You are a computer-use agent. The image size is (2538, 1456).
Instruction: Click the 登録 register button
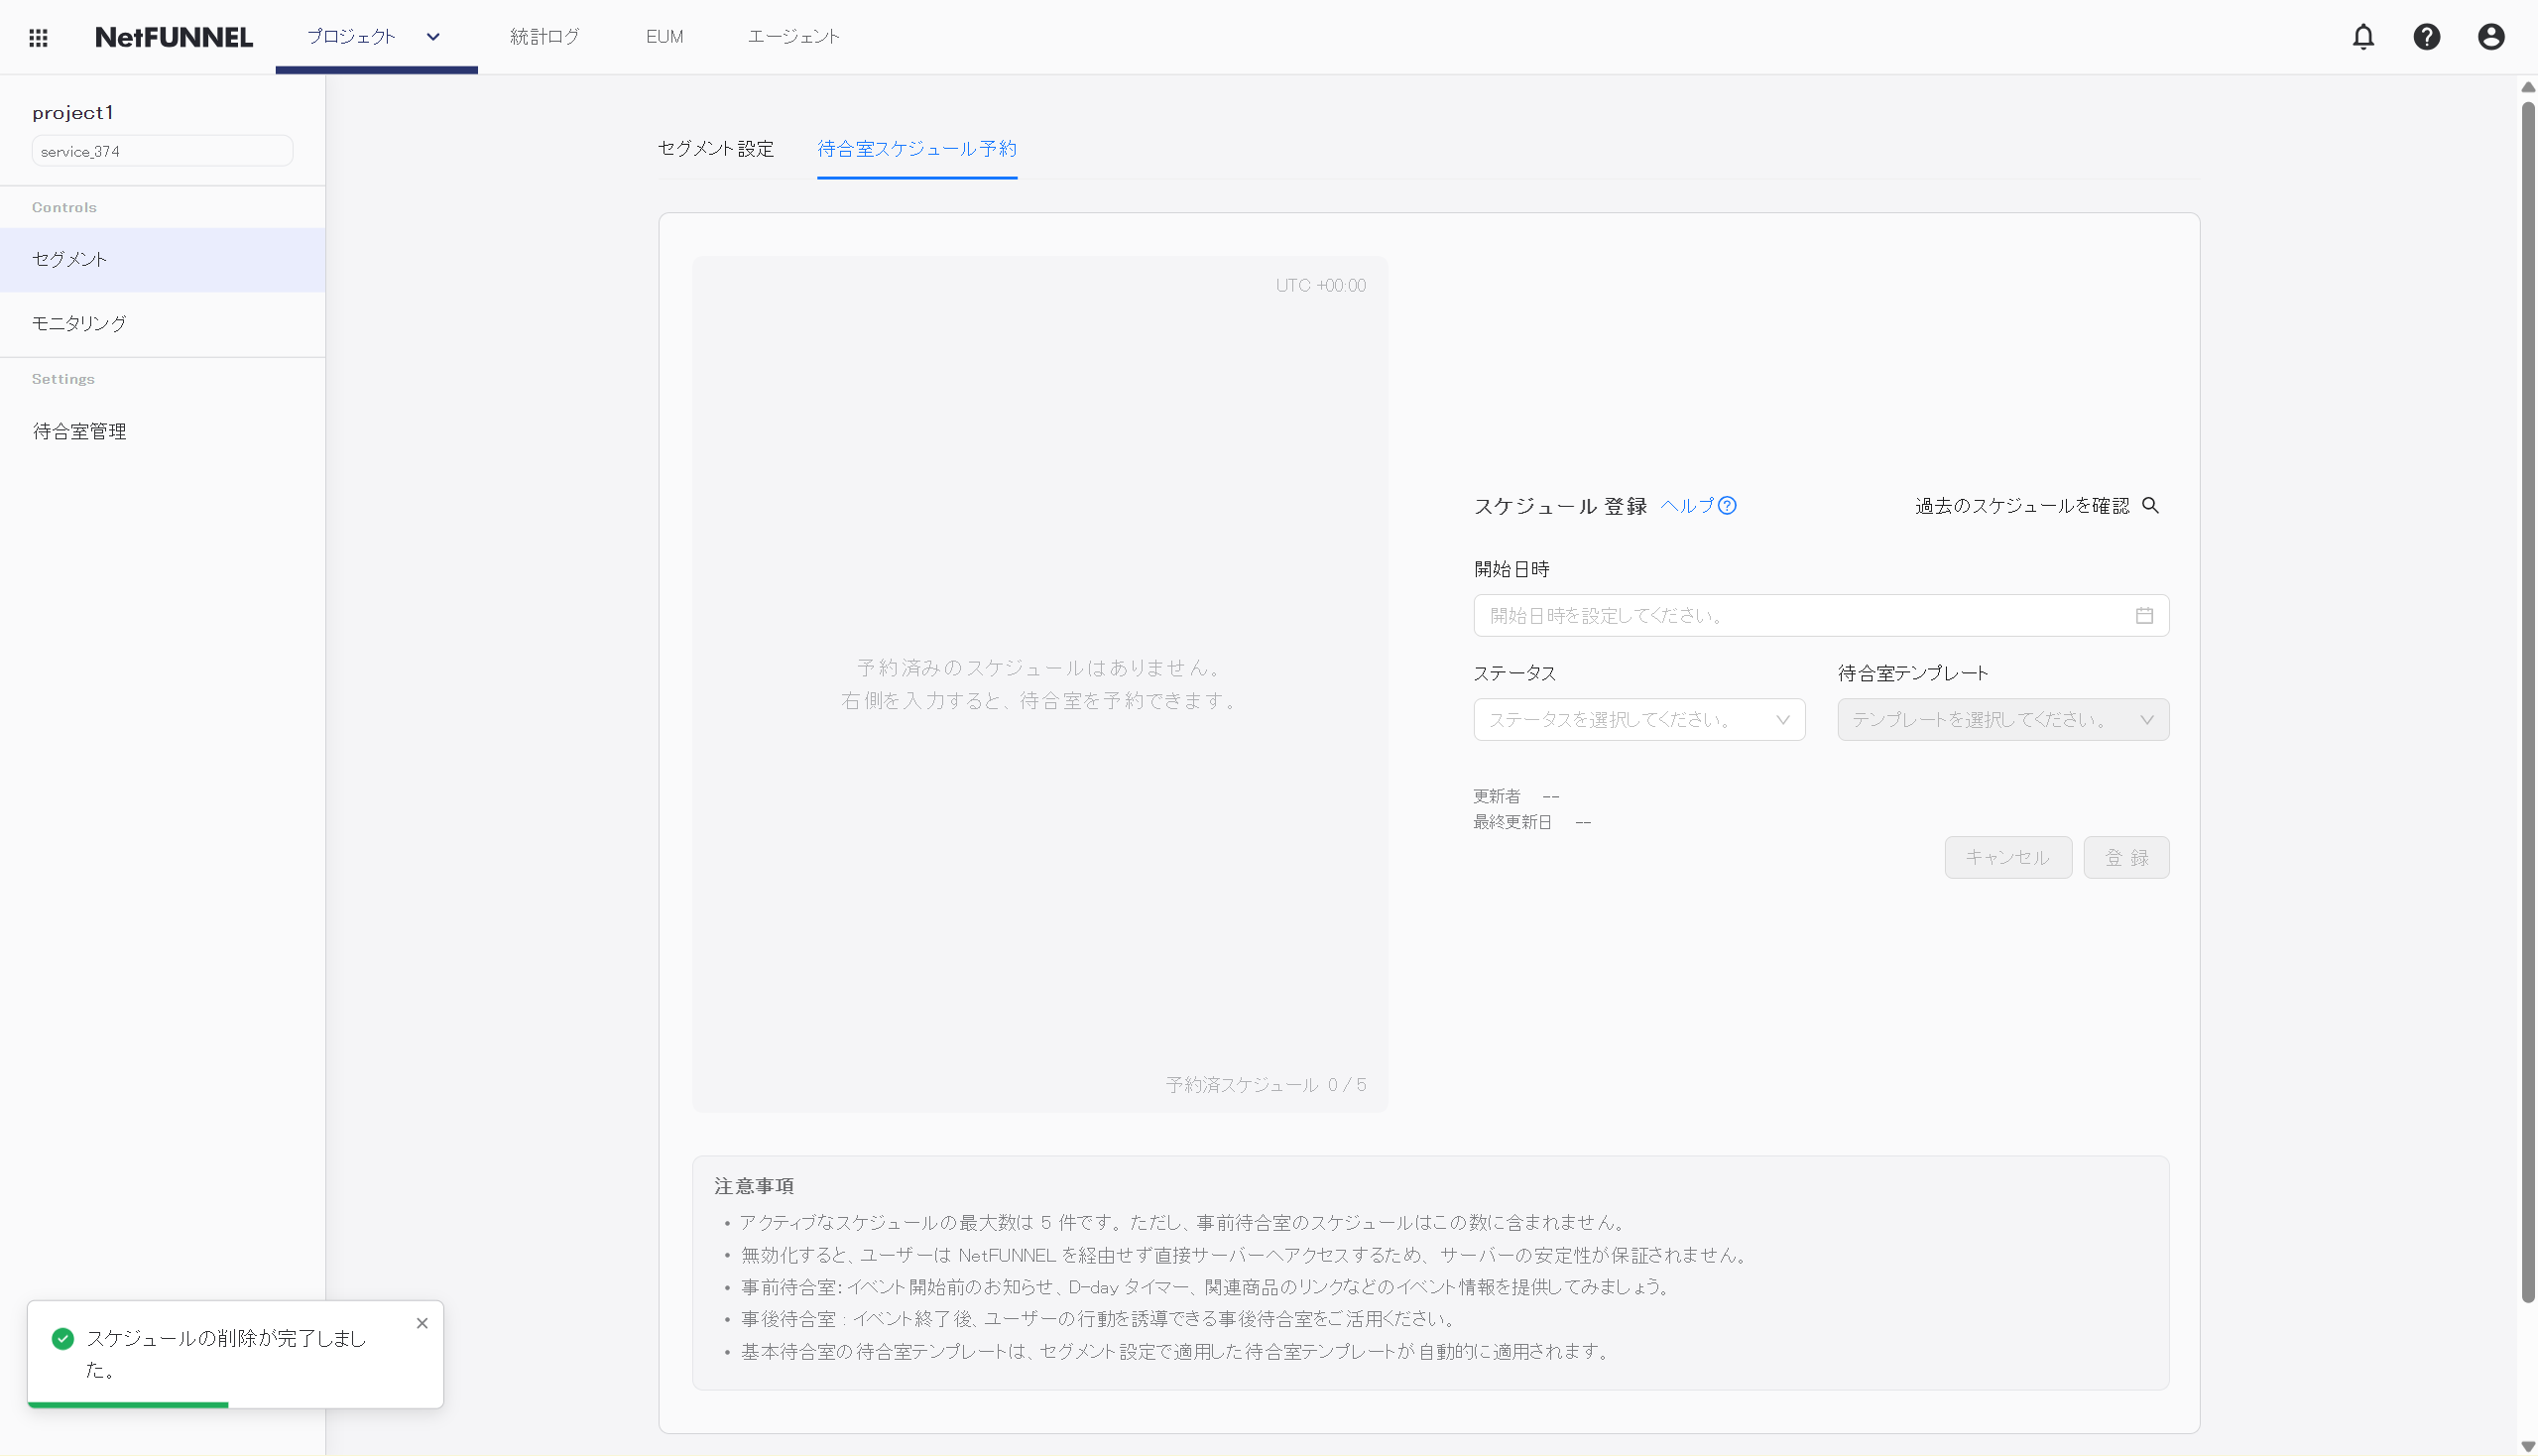[x=2126, y=857]
